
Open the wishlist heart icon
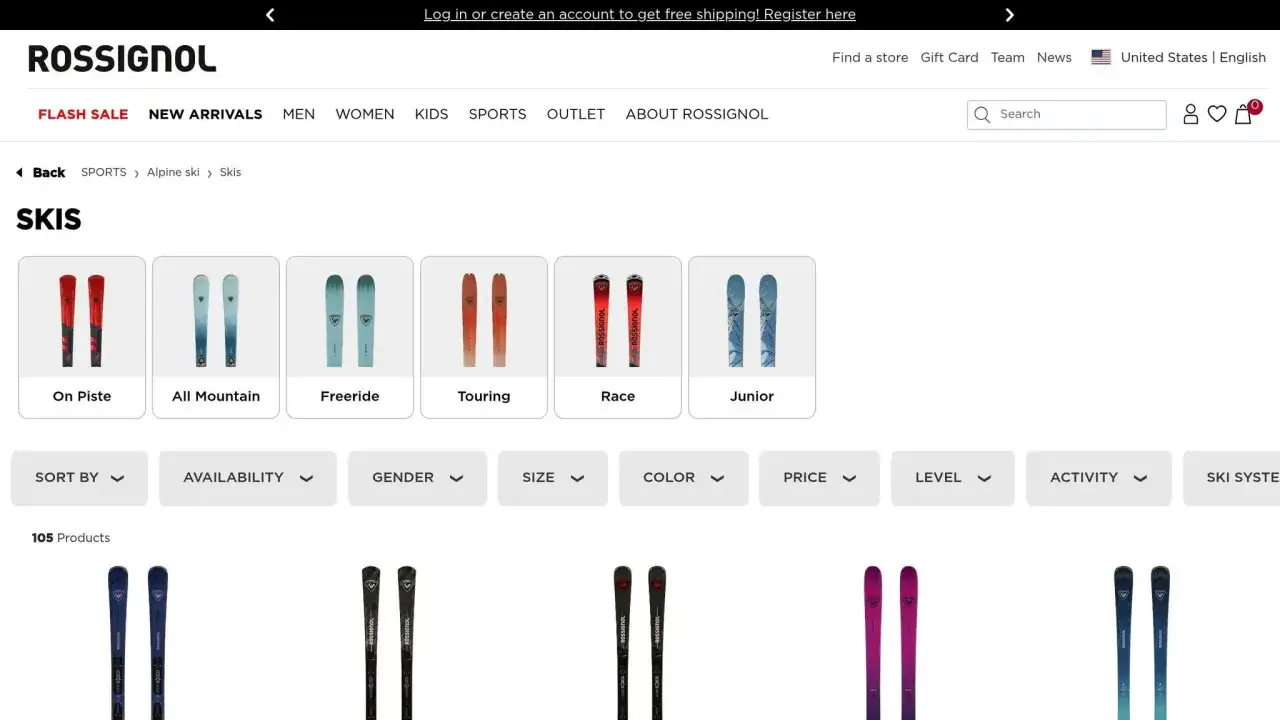coord(1217,114)
